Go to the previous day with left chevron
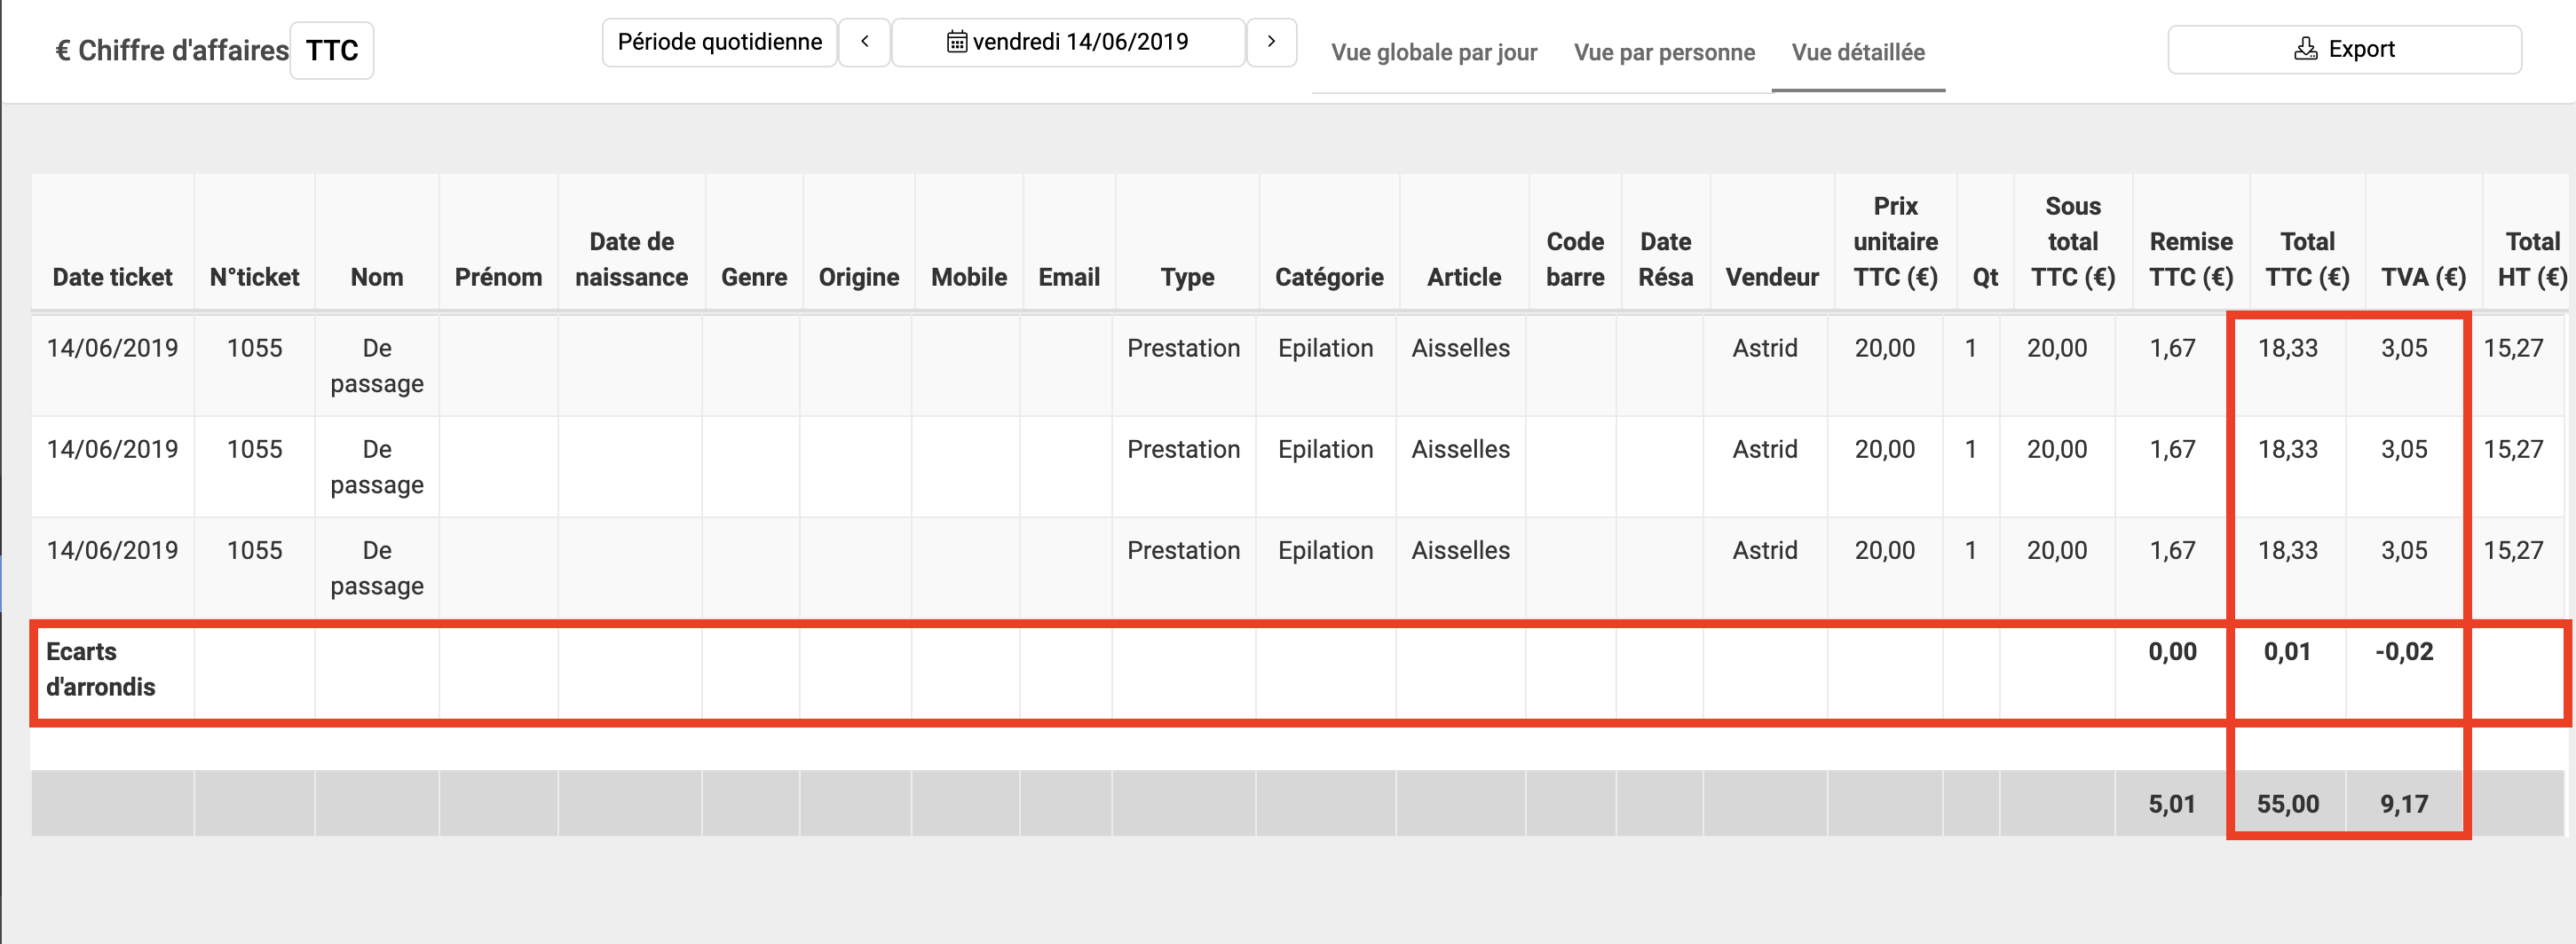This screenshot has height=944, width=2576. (864, 42)
